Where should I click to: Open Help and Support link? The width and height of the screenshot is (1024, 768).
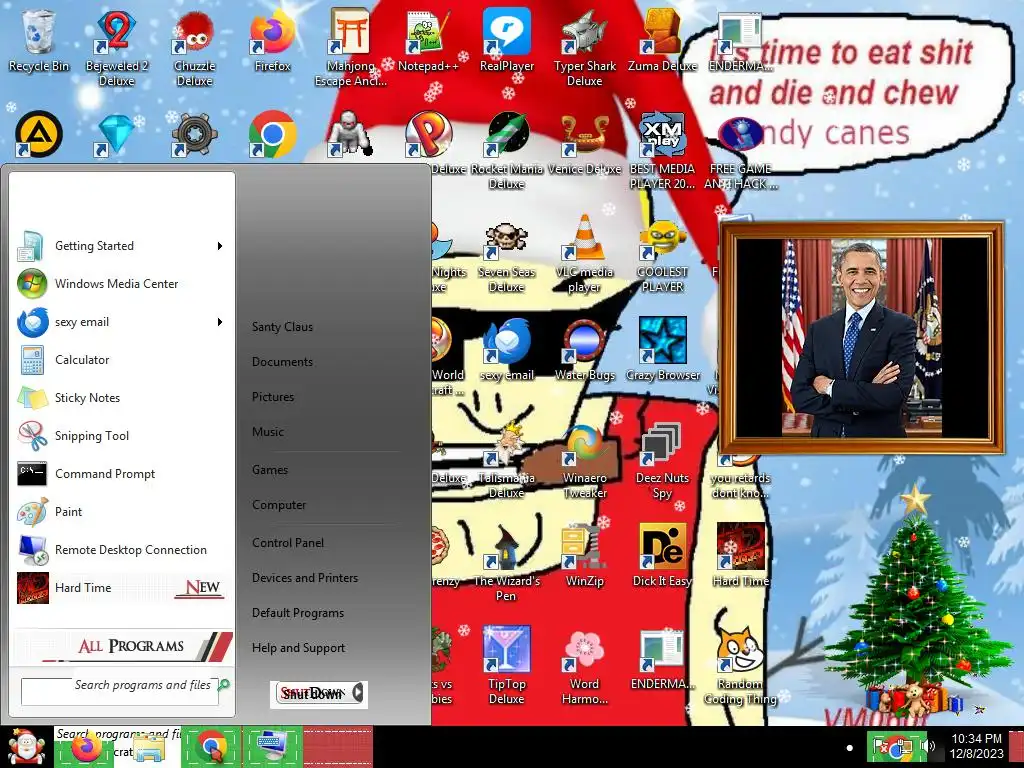(298, 648)
